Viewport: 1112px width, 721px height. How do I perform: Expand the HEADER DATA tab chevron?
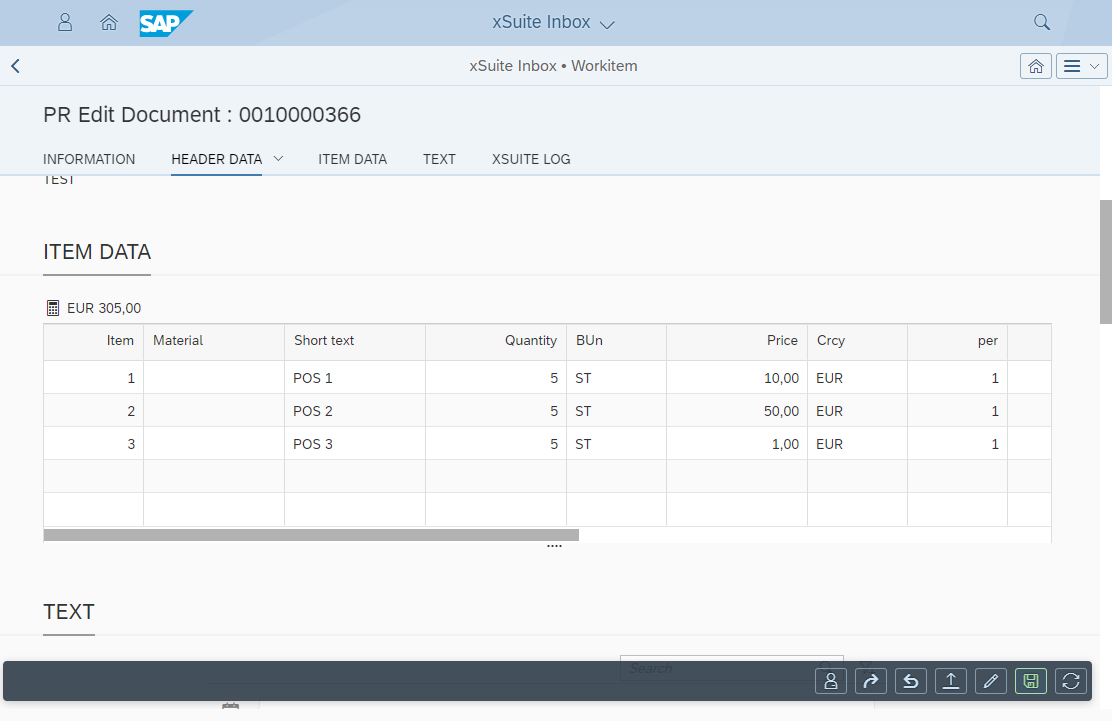click(278, 158)
